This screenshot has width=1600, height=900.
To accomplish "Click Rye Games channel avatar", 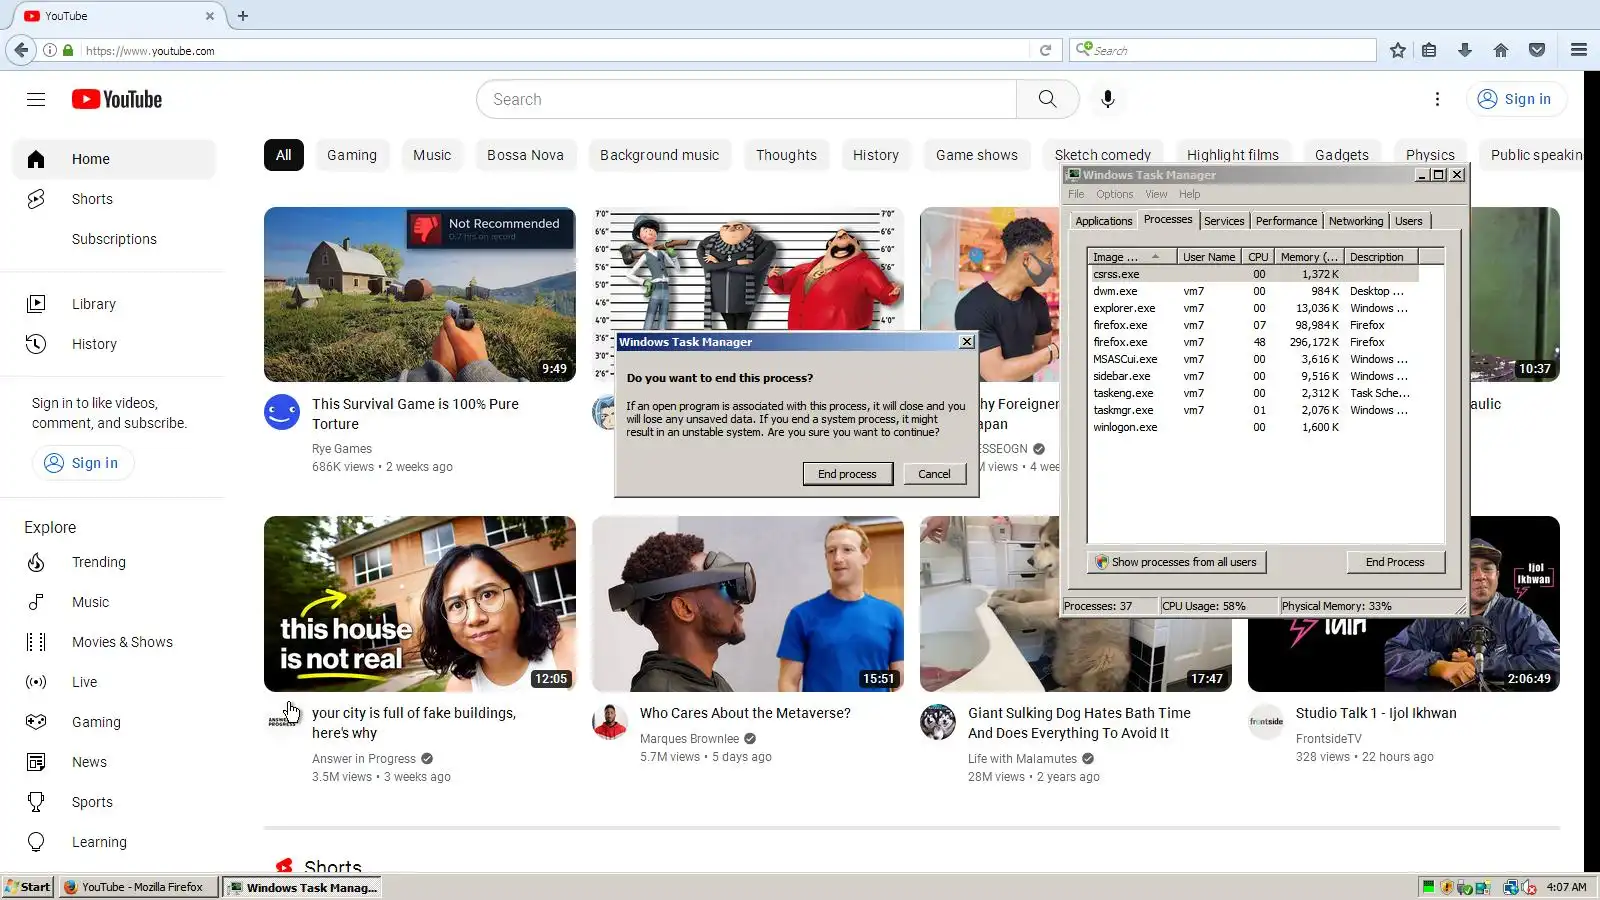I will click(x=282, y=412).
